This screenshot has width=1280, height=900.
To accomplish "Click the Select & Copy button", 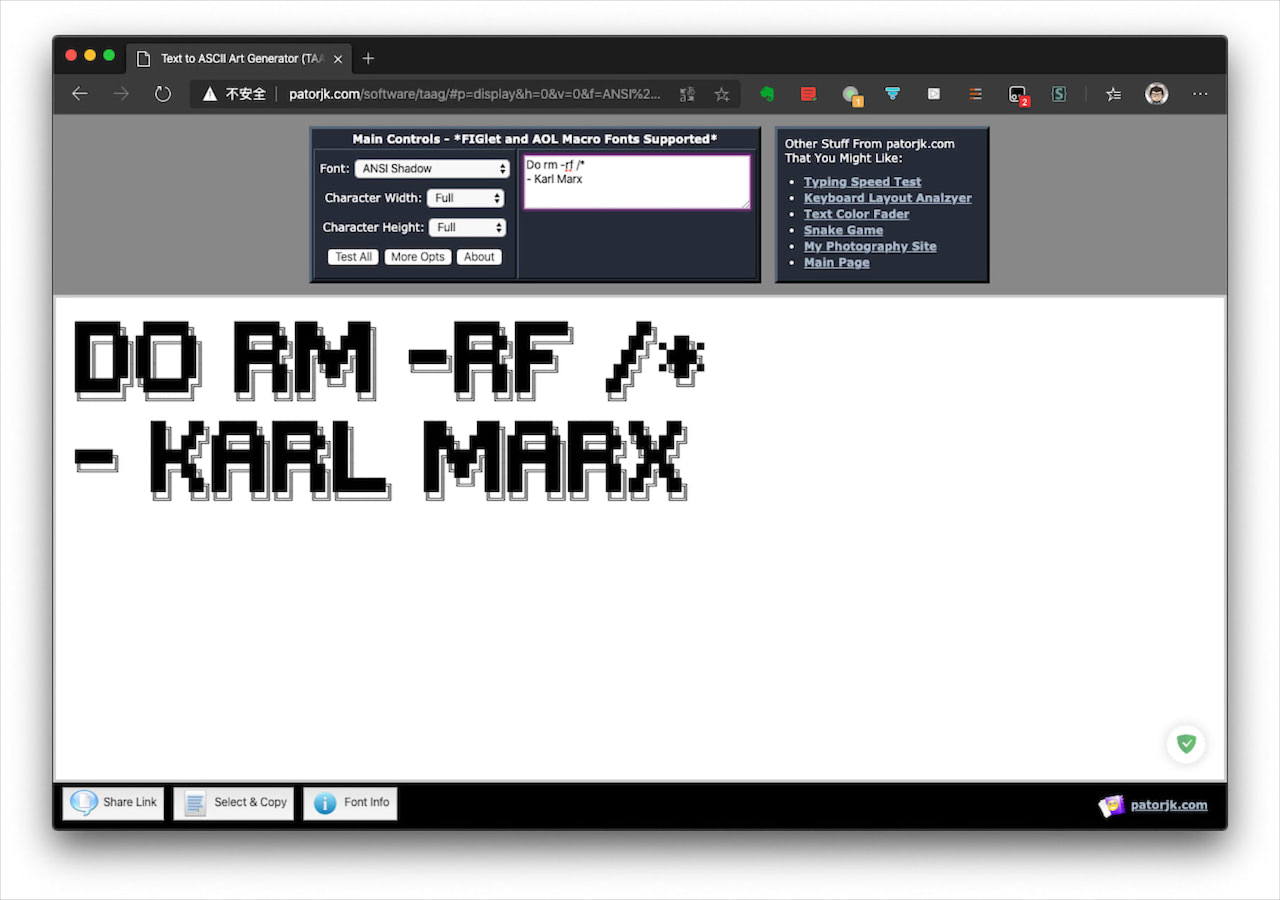I will [x=234, y=803].
